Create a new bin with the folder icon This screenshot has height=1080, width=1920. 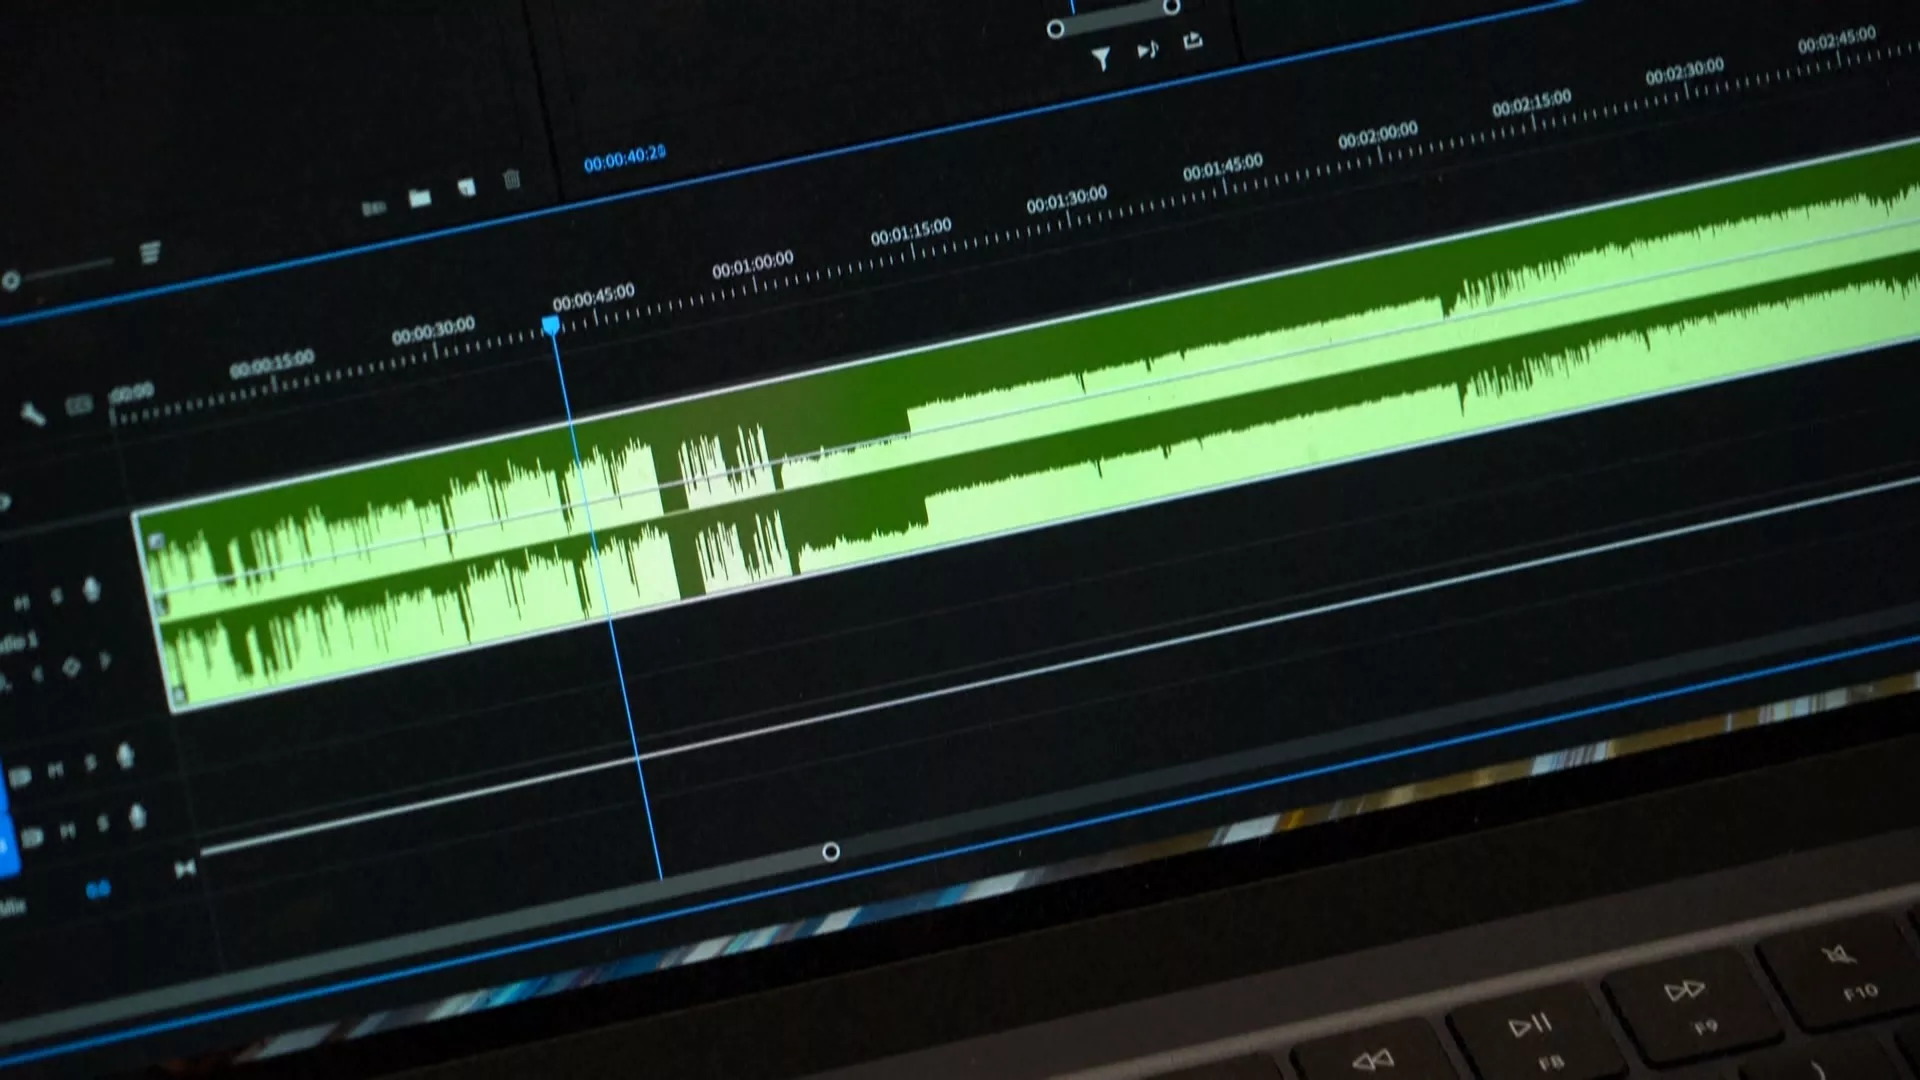[x=420, y=198]
